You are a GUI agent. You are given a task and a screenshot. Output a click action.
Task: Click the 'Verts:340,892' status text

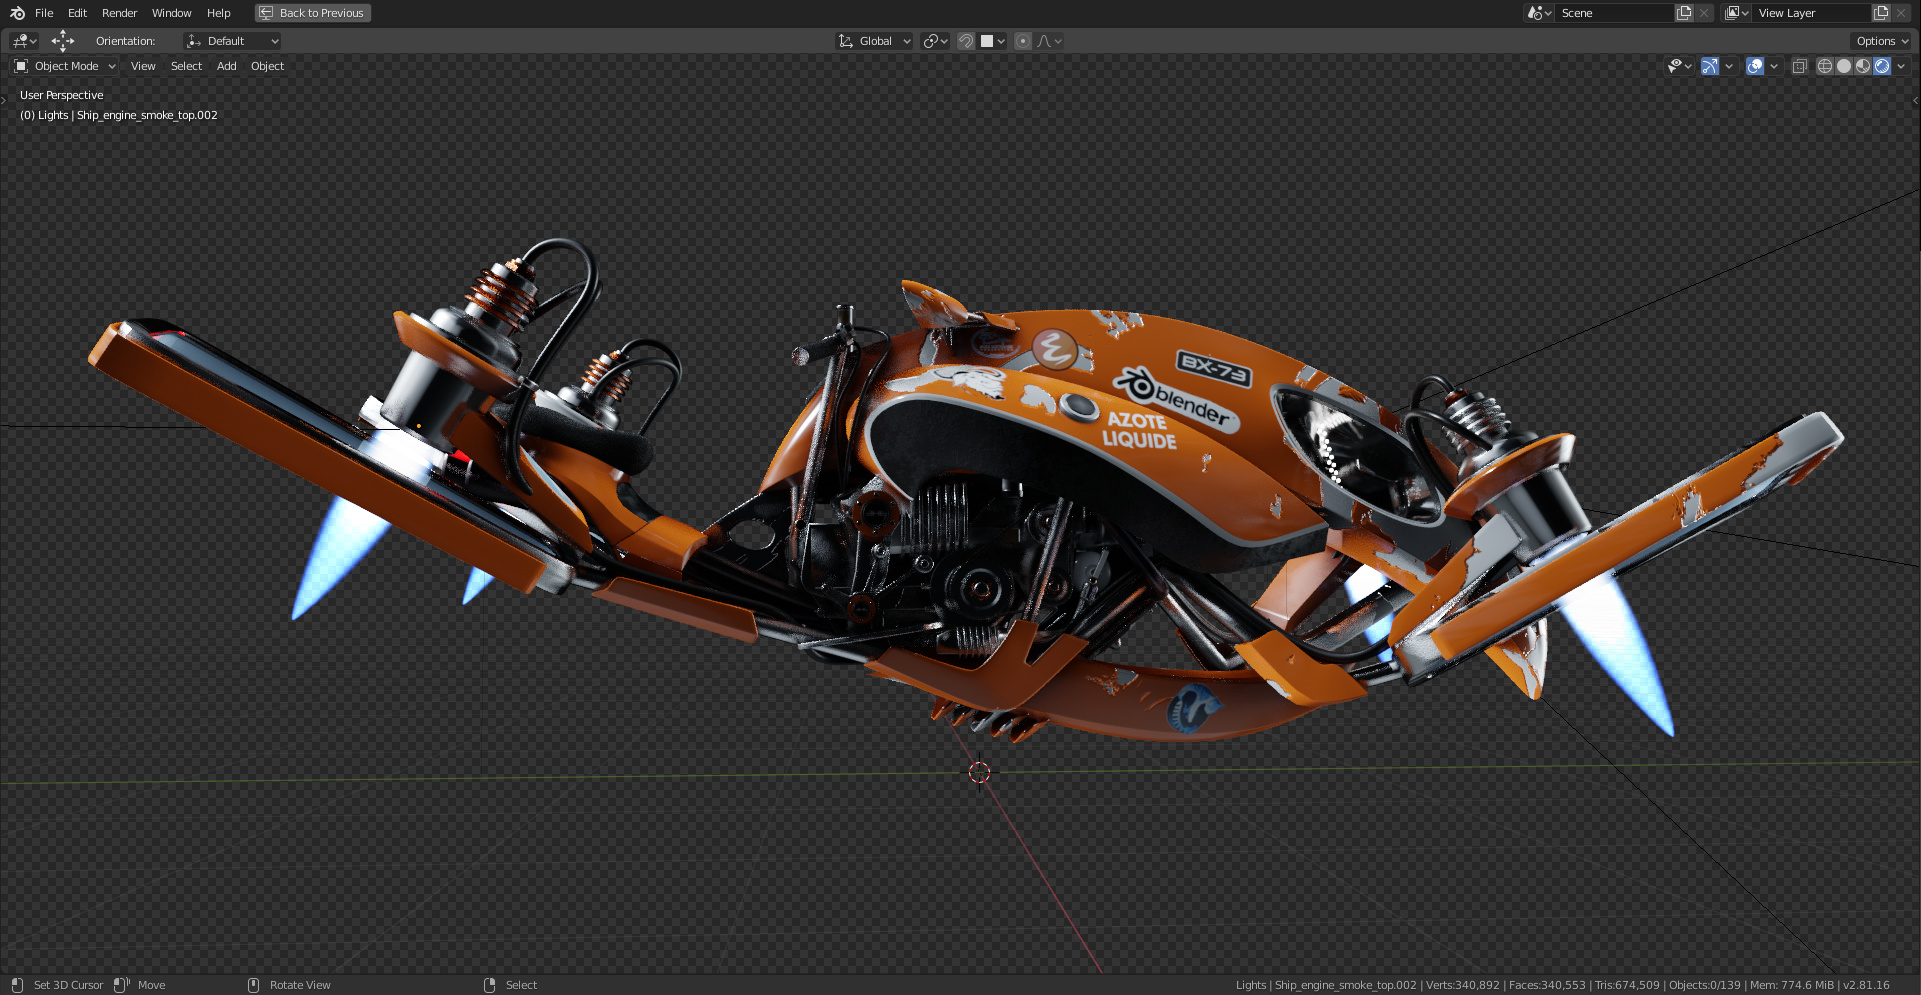coord(1463,985)
